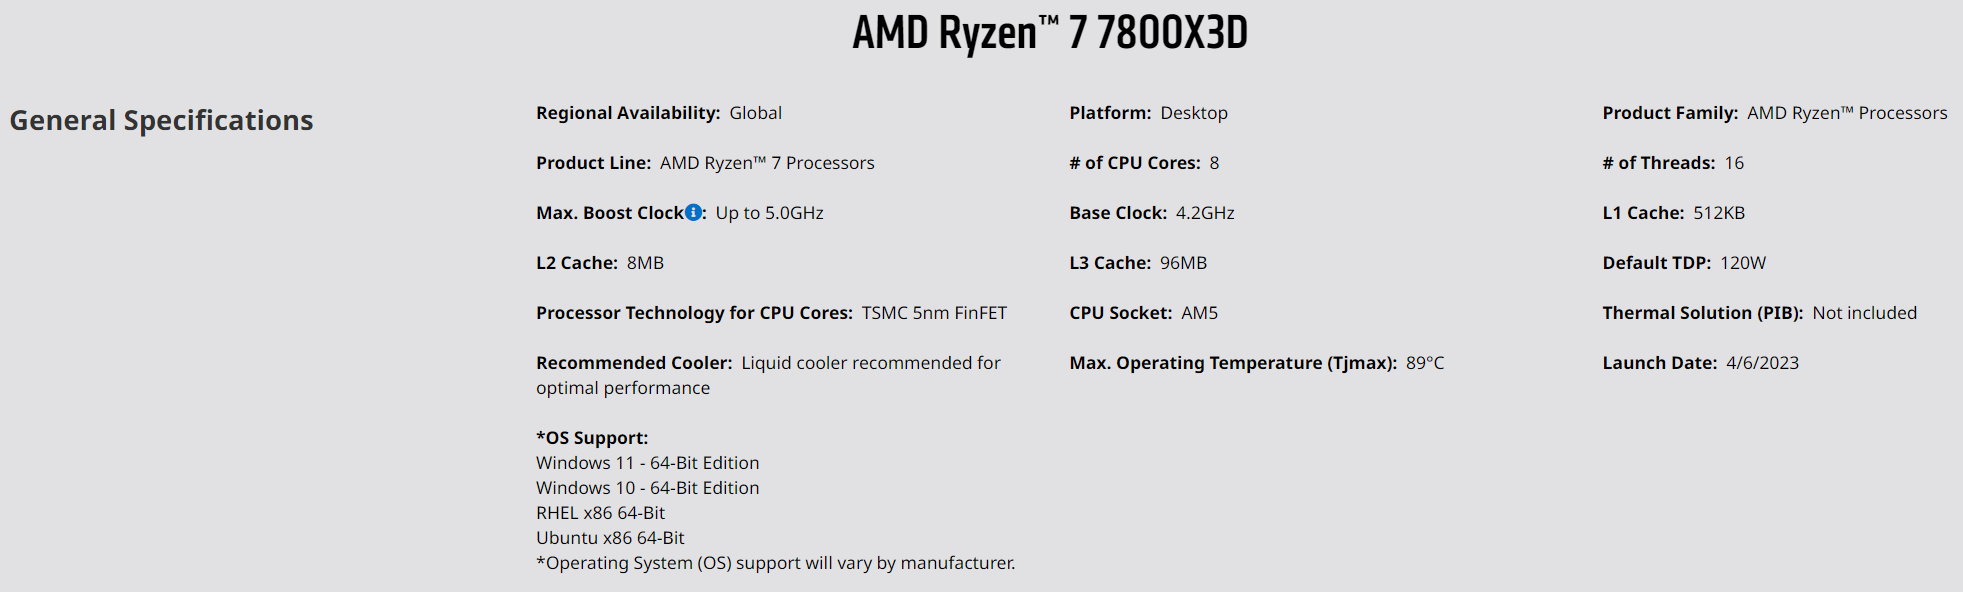This screenshot has height=592, width=1963.
Task: Click the Product Family label
Action: [x=1670, y=113]
